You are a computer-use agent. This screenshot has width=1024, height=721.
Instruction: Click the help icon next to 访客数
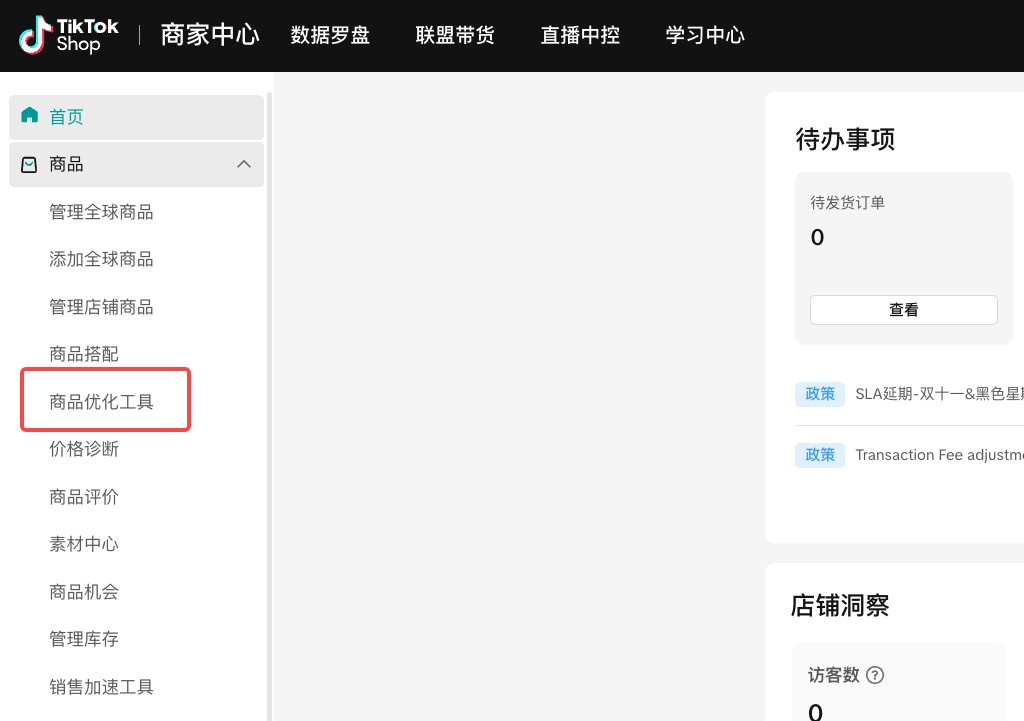click(x=875, y=675)
